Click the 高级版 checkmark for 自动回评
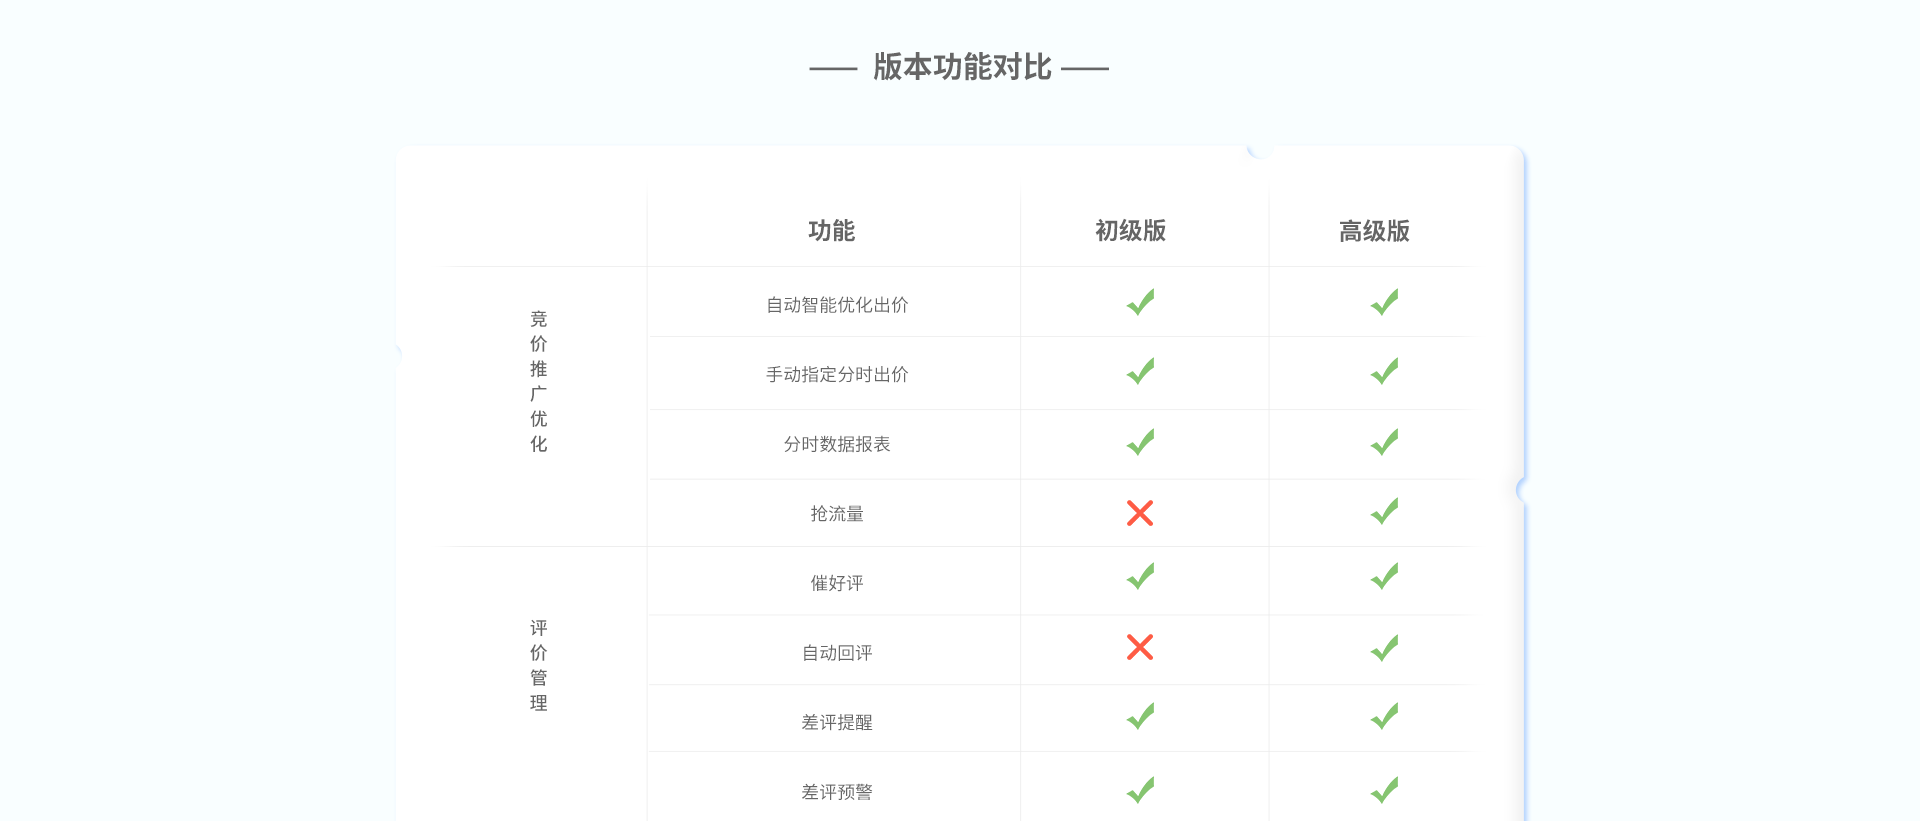Viewport: 1920px width, 821px height. pos(1384,648)
